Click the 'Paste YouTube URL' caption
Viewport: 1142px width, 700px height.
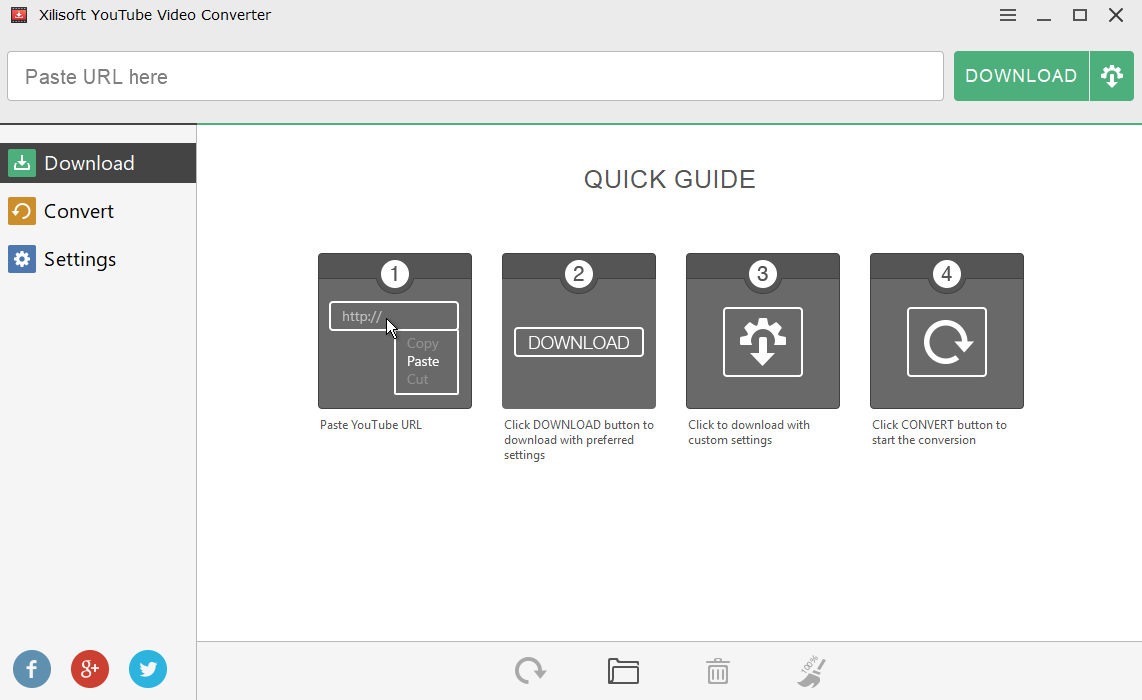pos(371,425)
